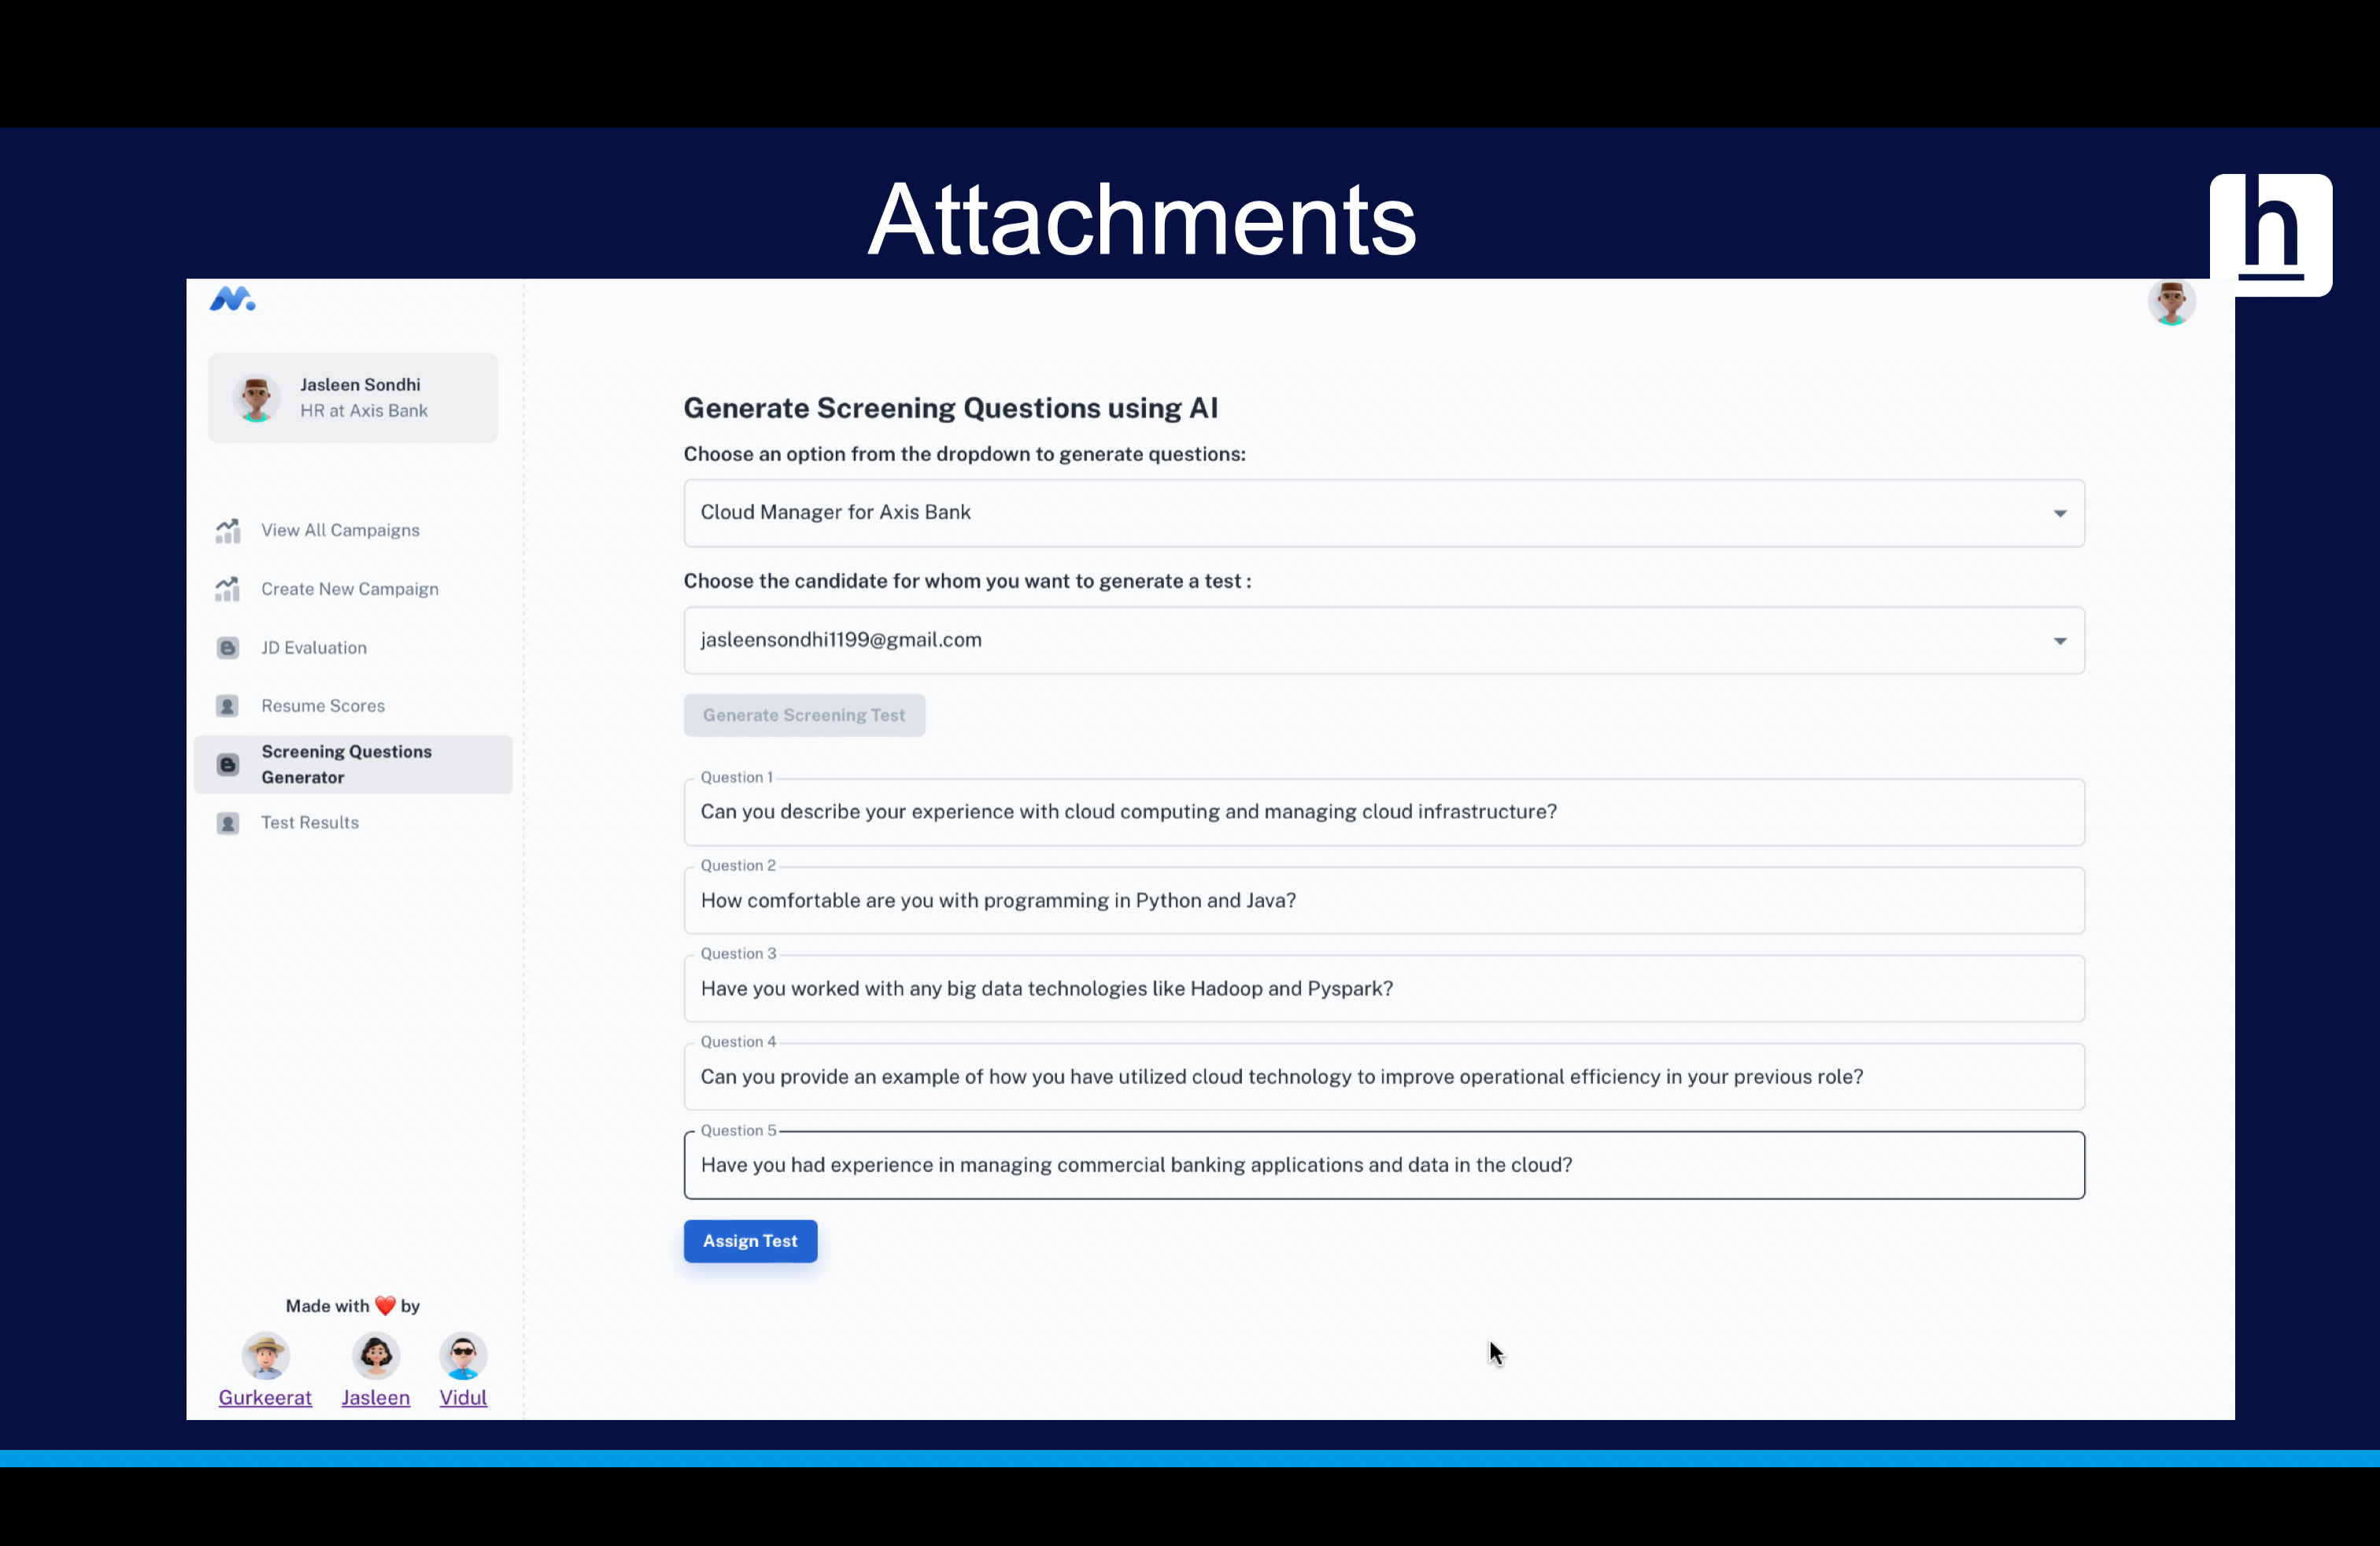Click the white h logo on slide
The width and height of the screenshot is (2380, 1546).
coord(2271,235)
